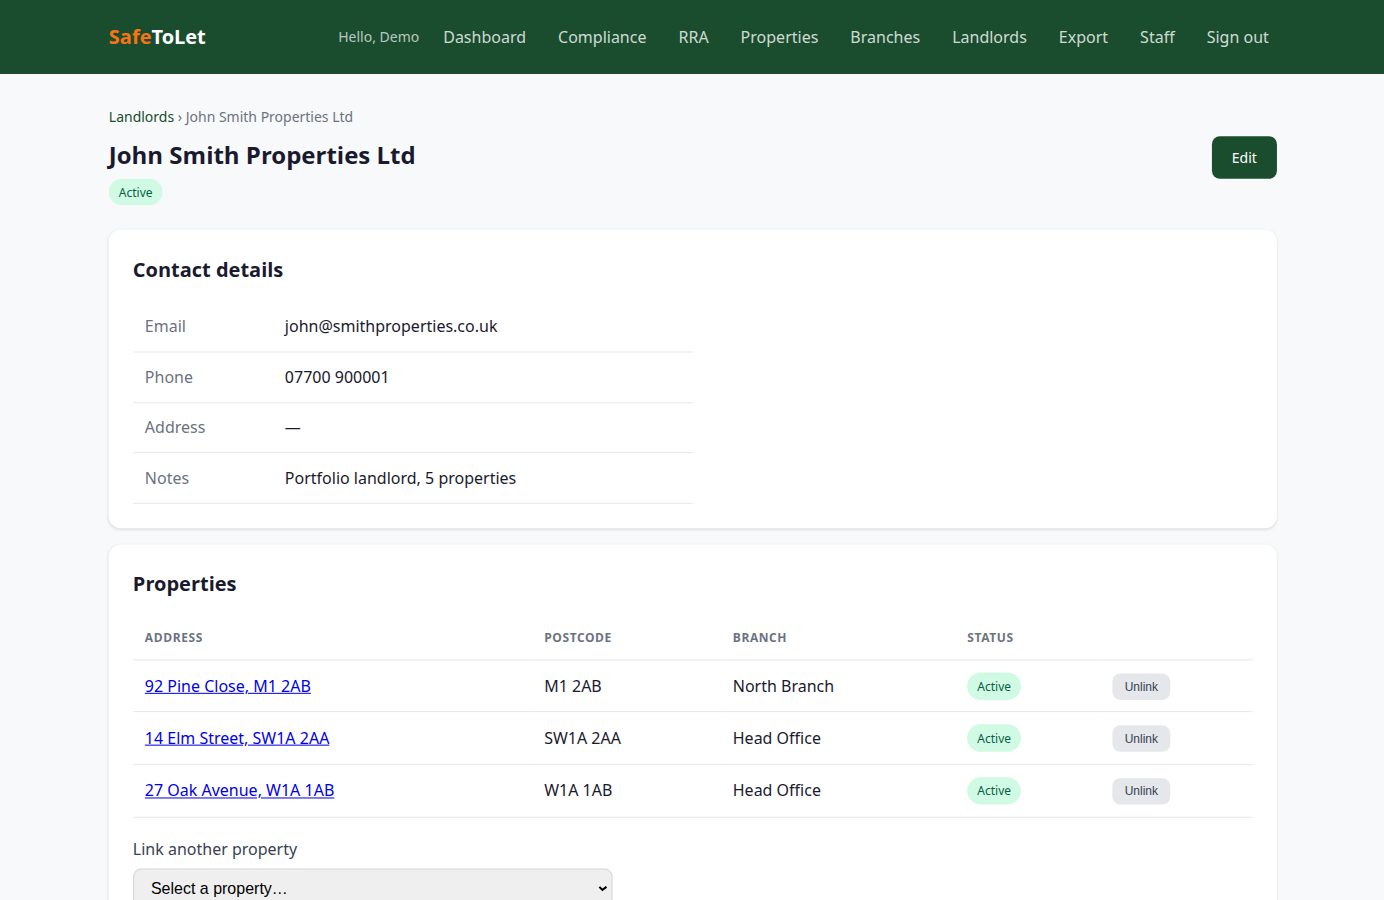Unlink the 27 Oak Avenue property
The width and height of the screenshot is (1384, 900).
1141,791
